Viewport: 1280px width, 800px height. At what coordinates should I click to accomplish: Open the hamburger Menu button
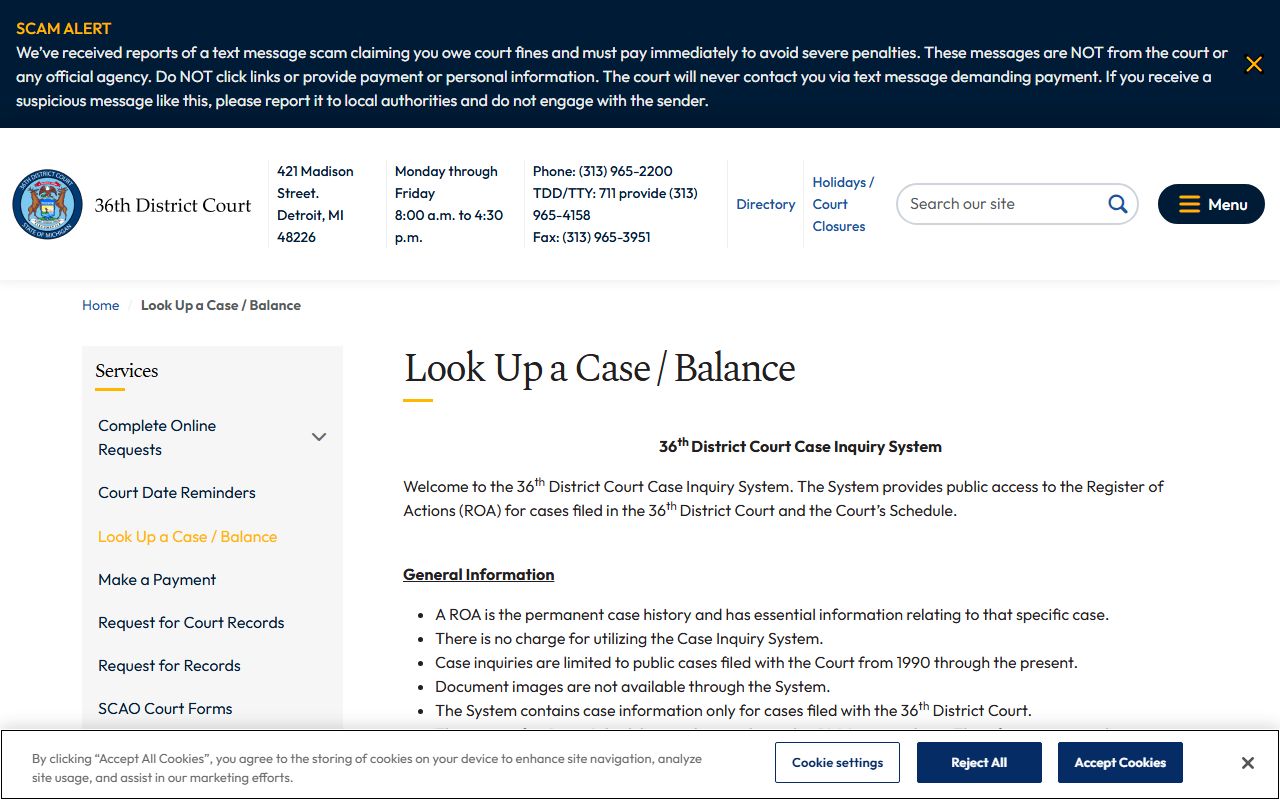point(1211,204)
